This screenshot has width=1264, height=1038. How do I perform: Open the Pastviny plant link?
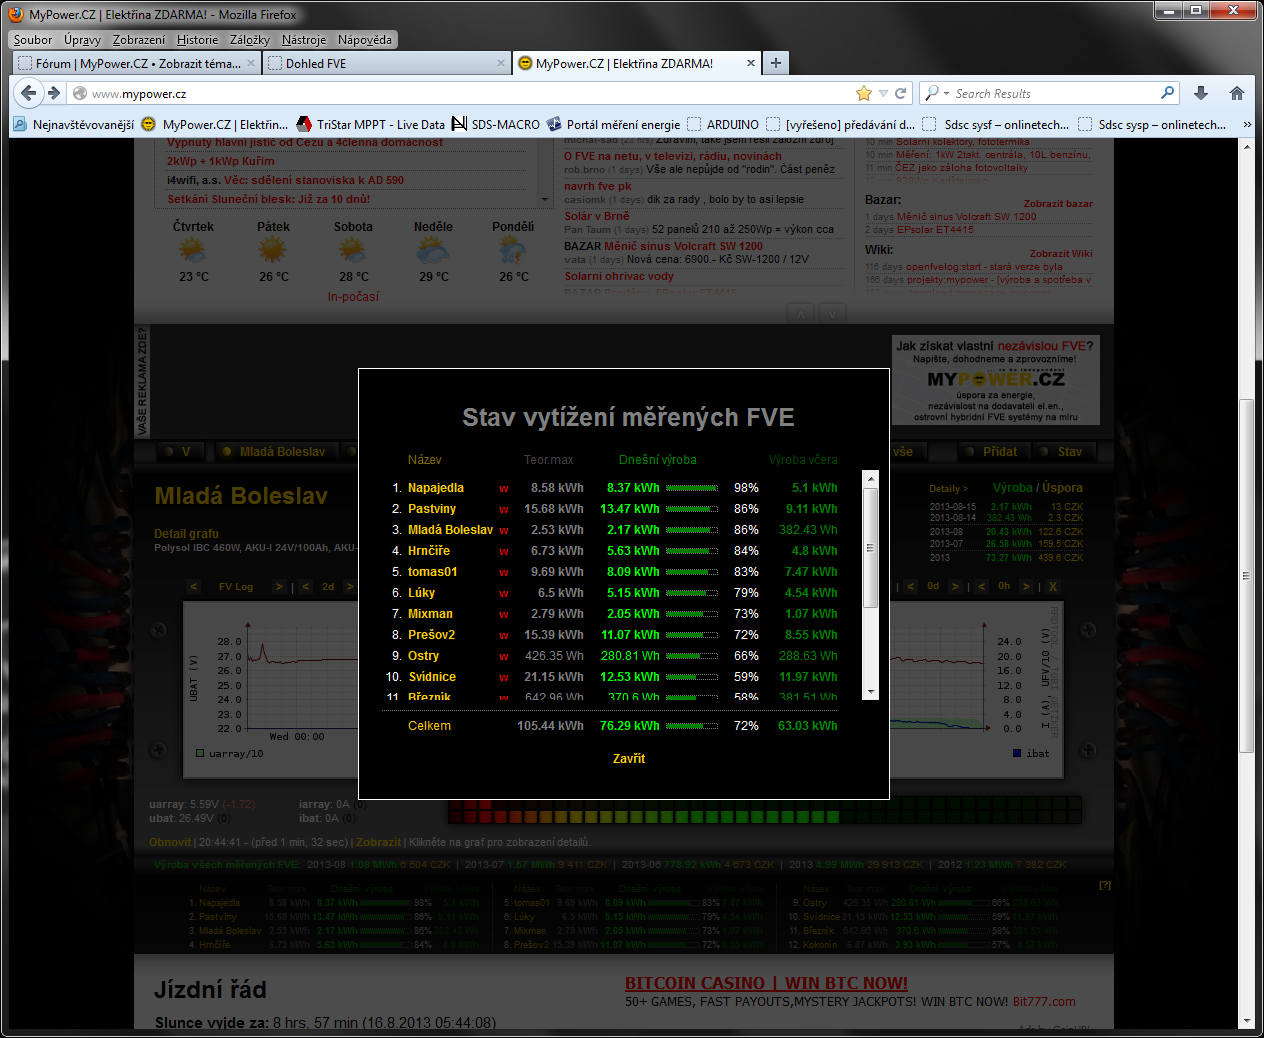tap(431, 509)
